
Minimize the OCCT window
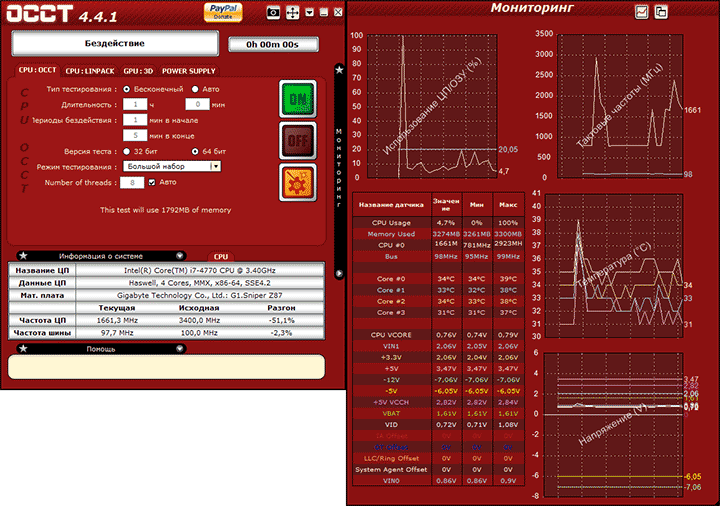click(324, 12)
